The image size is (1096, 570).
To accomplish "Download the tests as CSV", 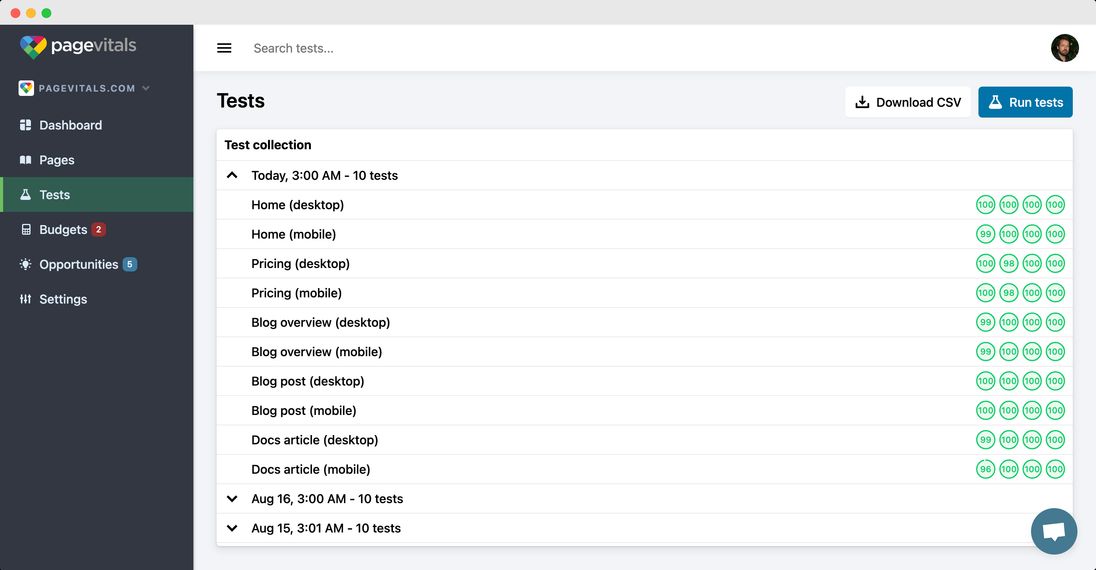I will [x=908, y=102].
